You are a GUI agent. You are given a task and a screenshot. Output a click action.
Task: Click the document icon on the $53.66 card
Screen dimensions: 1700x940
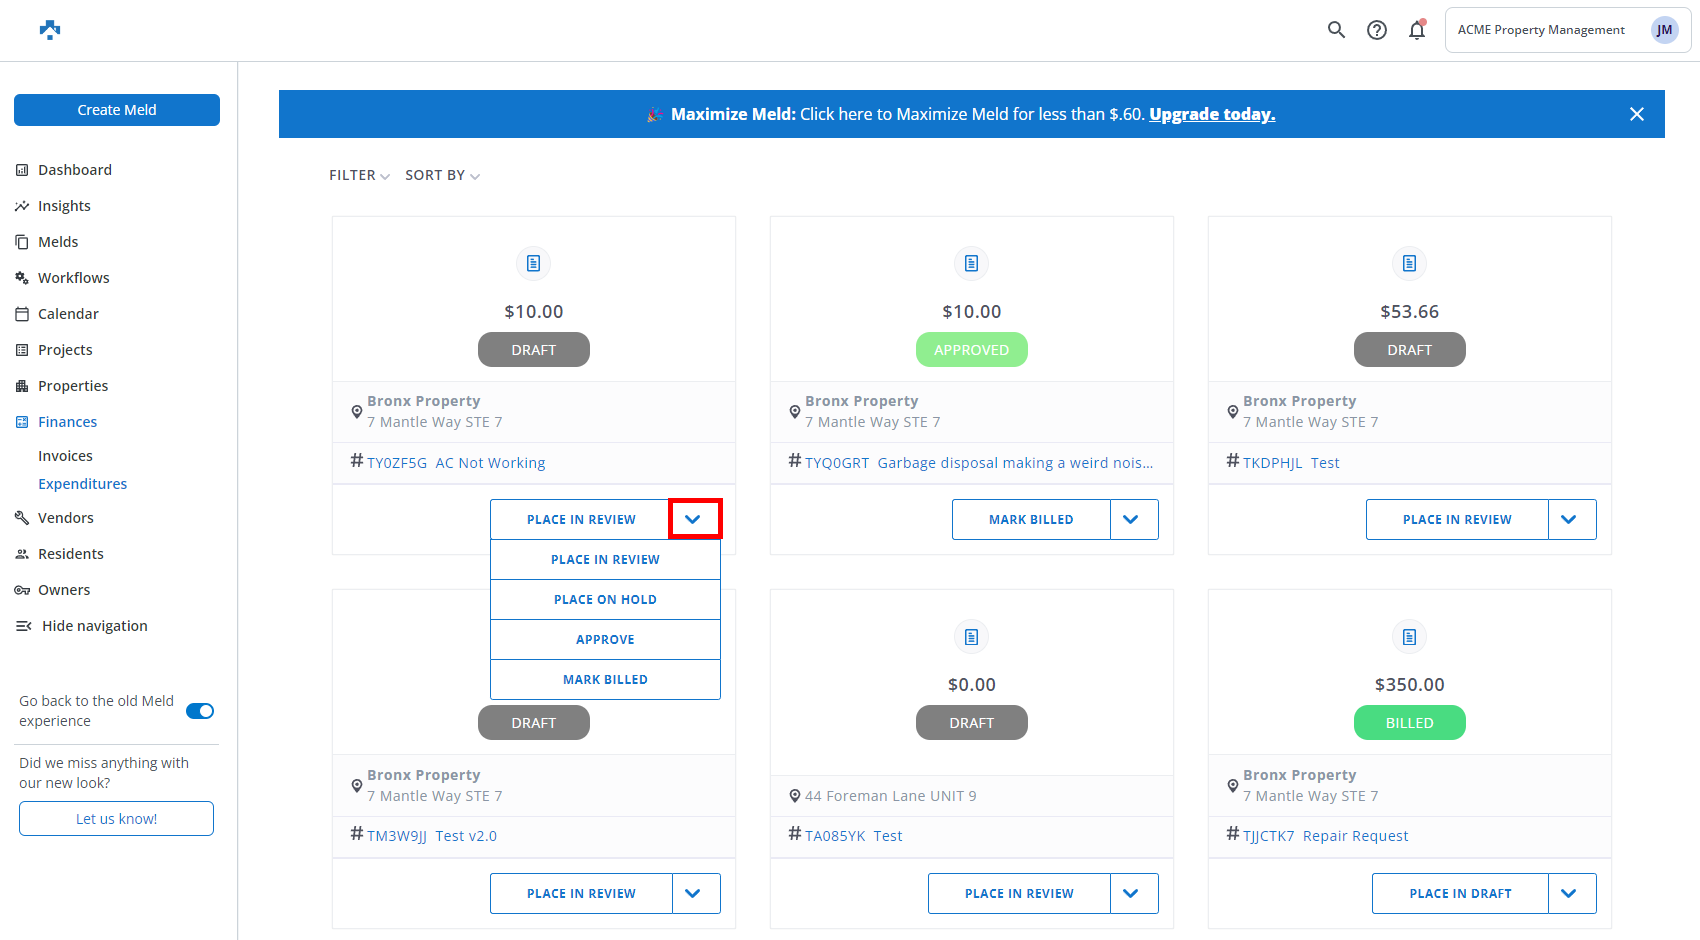click(1409, 263)
